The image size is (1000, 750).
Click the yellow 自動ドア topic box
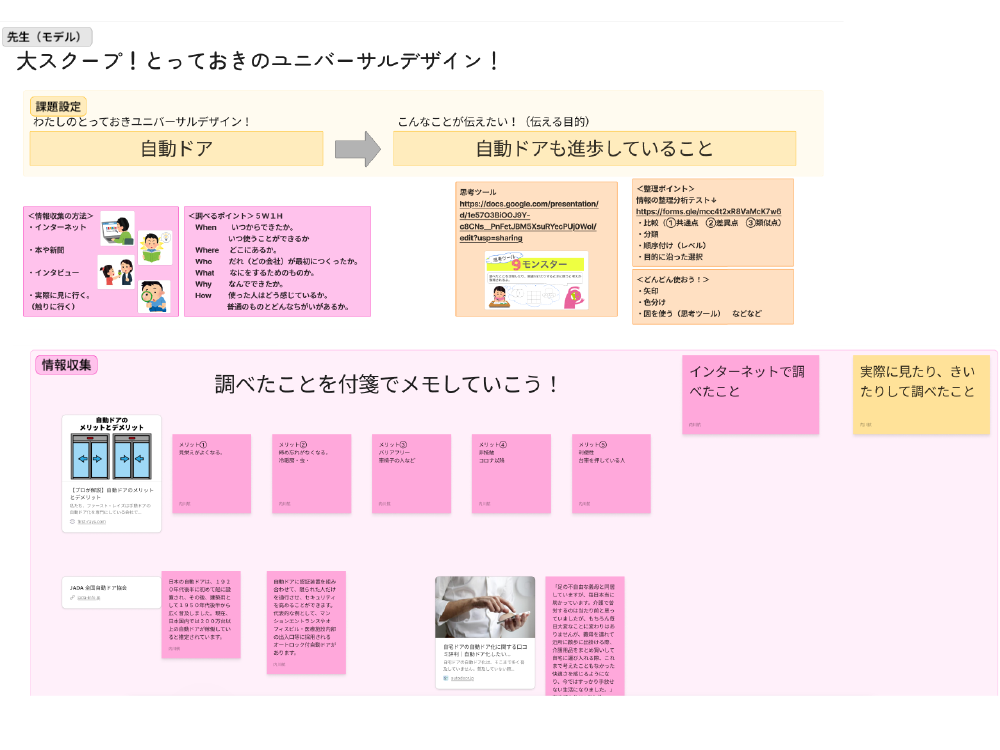tap(176, 149)
